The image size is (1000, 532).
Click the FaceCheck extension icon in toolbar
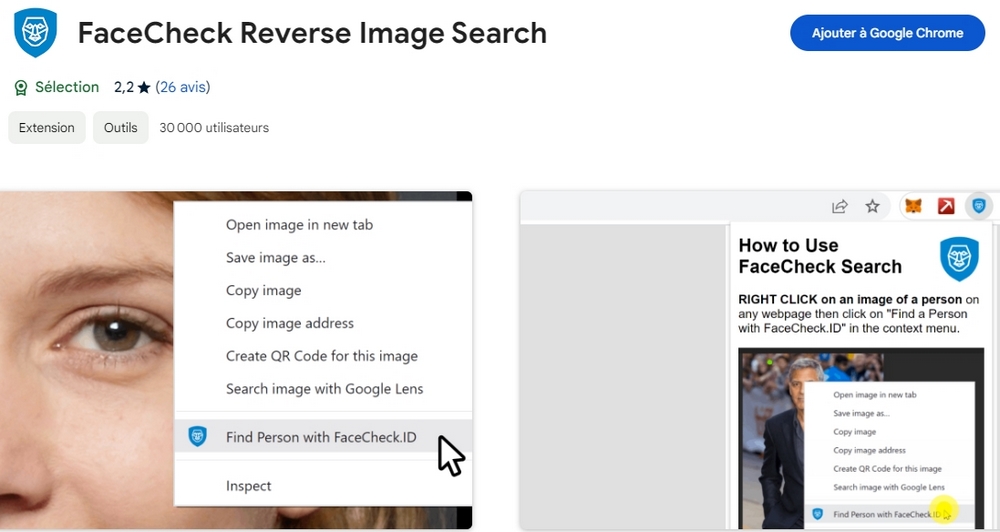(979, 206)
